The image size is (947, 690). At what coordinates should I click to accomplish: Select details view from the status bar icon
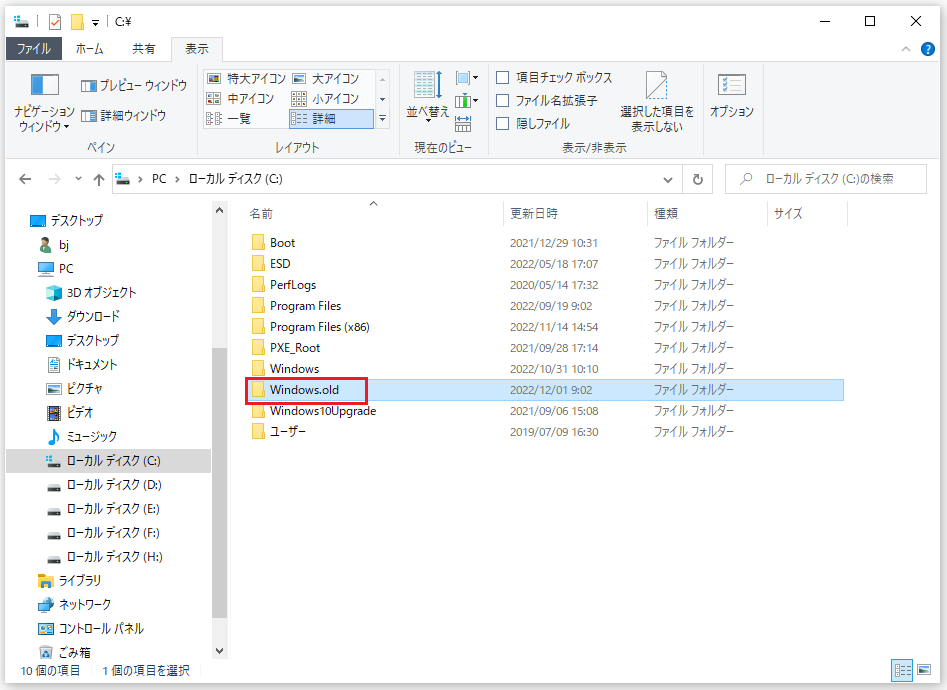903,670
